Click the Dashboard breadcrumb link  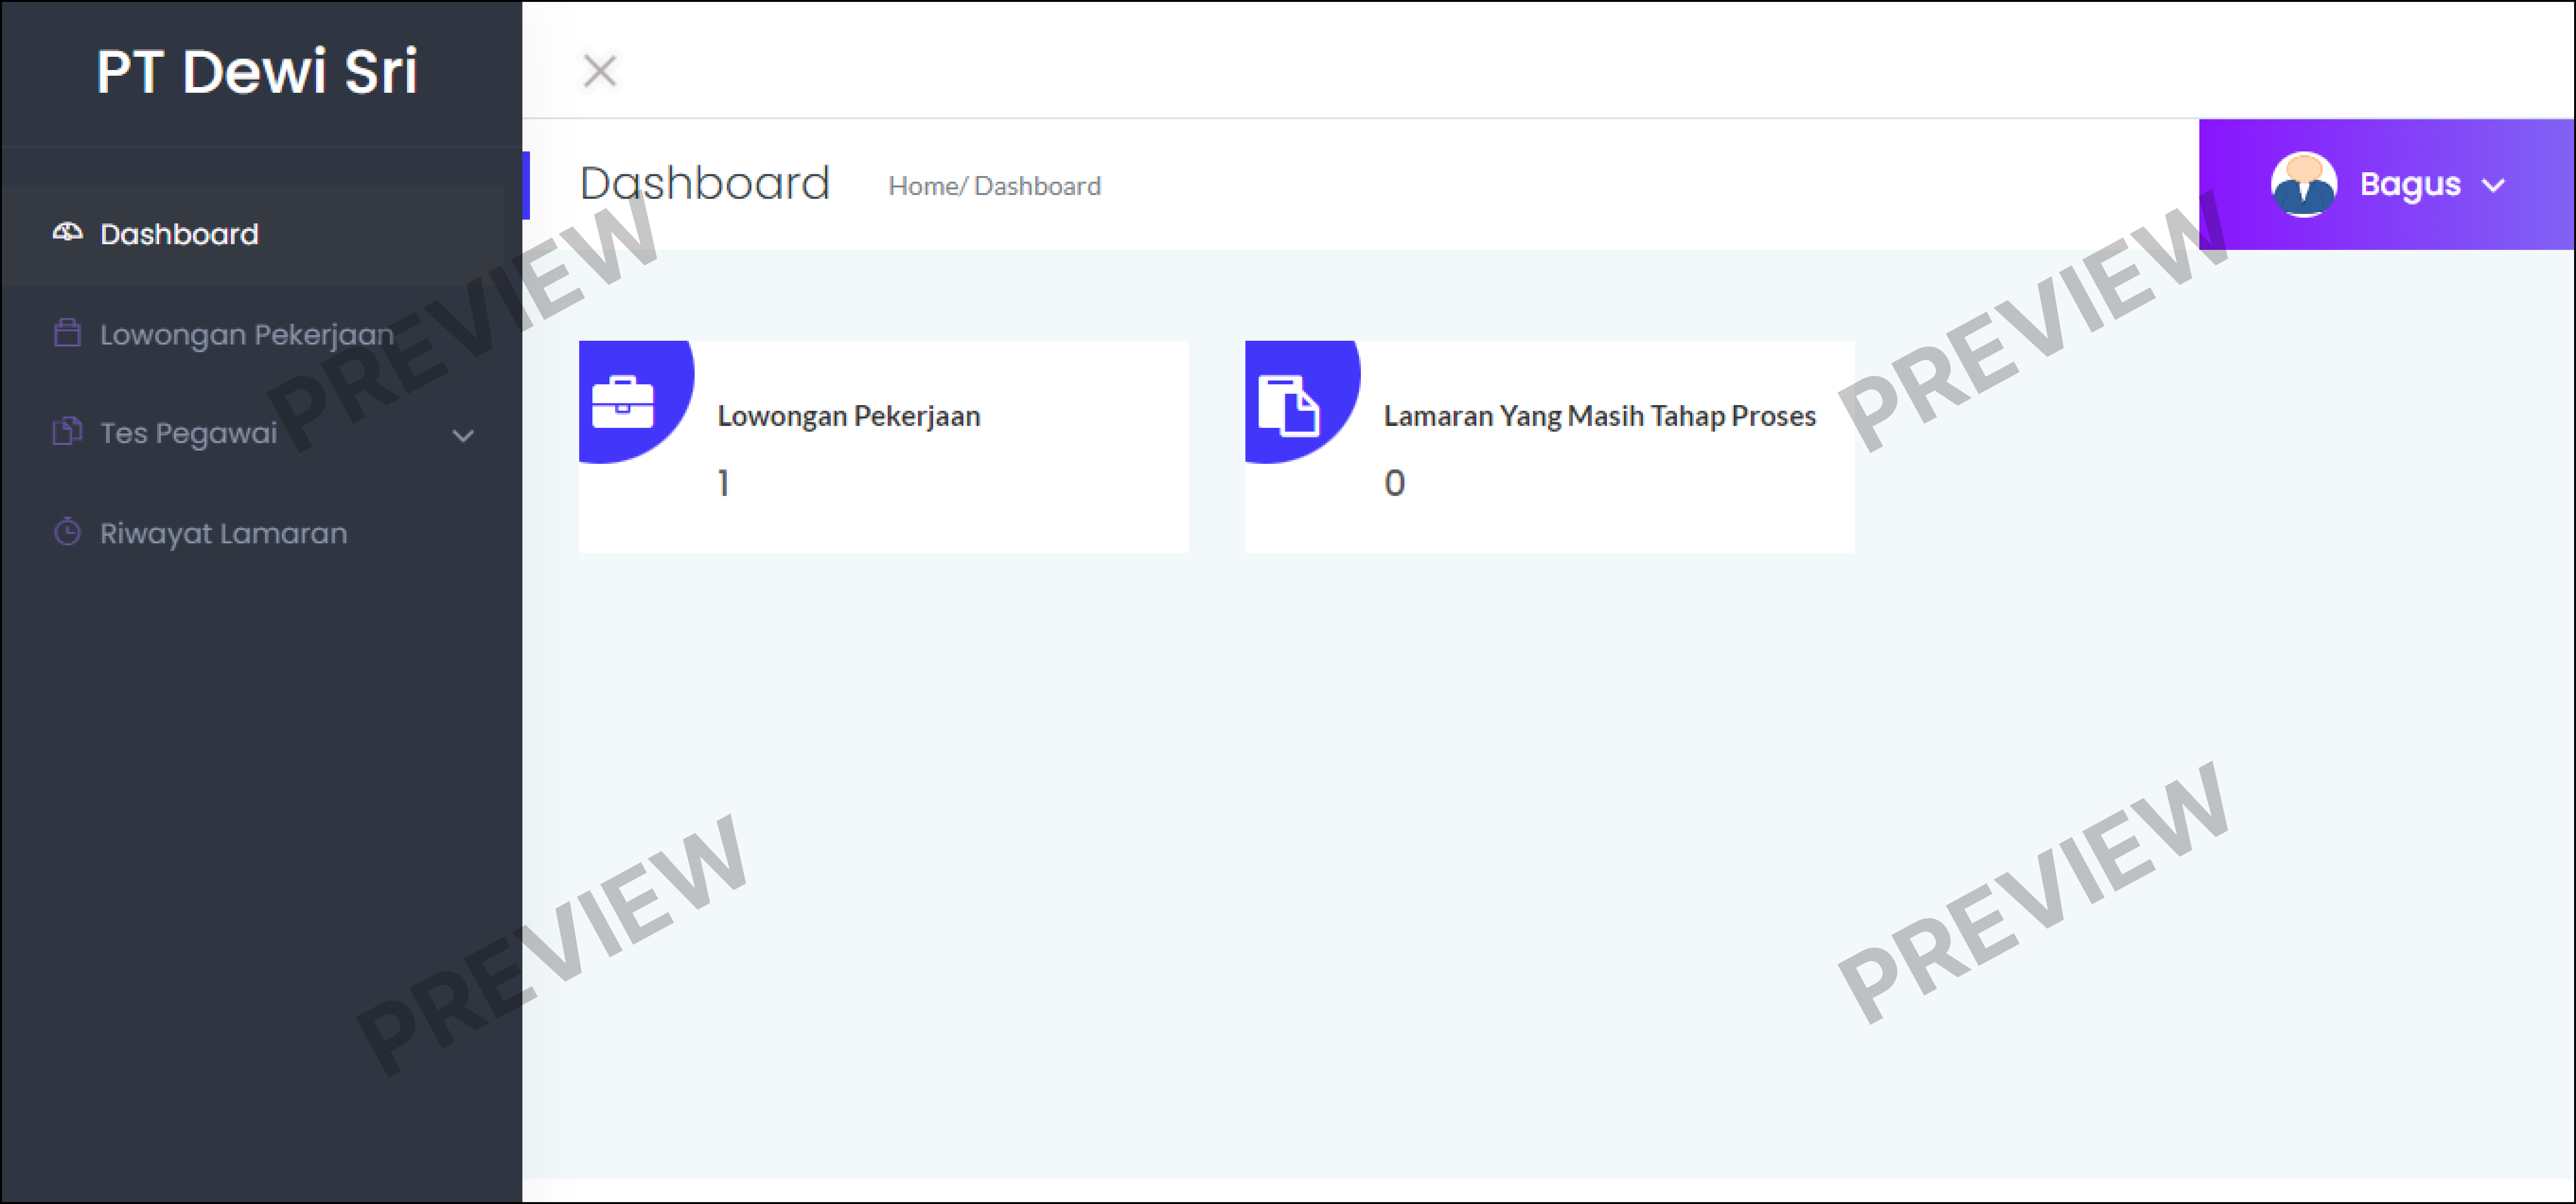pos(1037,186)
